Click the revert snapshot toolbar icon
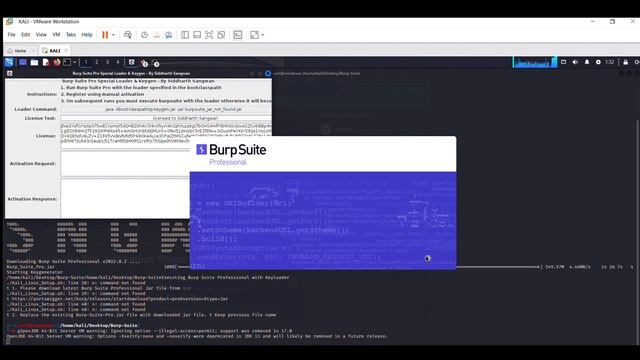 tap(156, 35)
